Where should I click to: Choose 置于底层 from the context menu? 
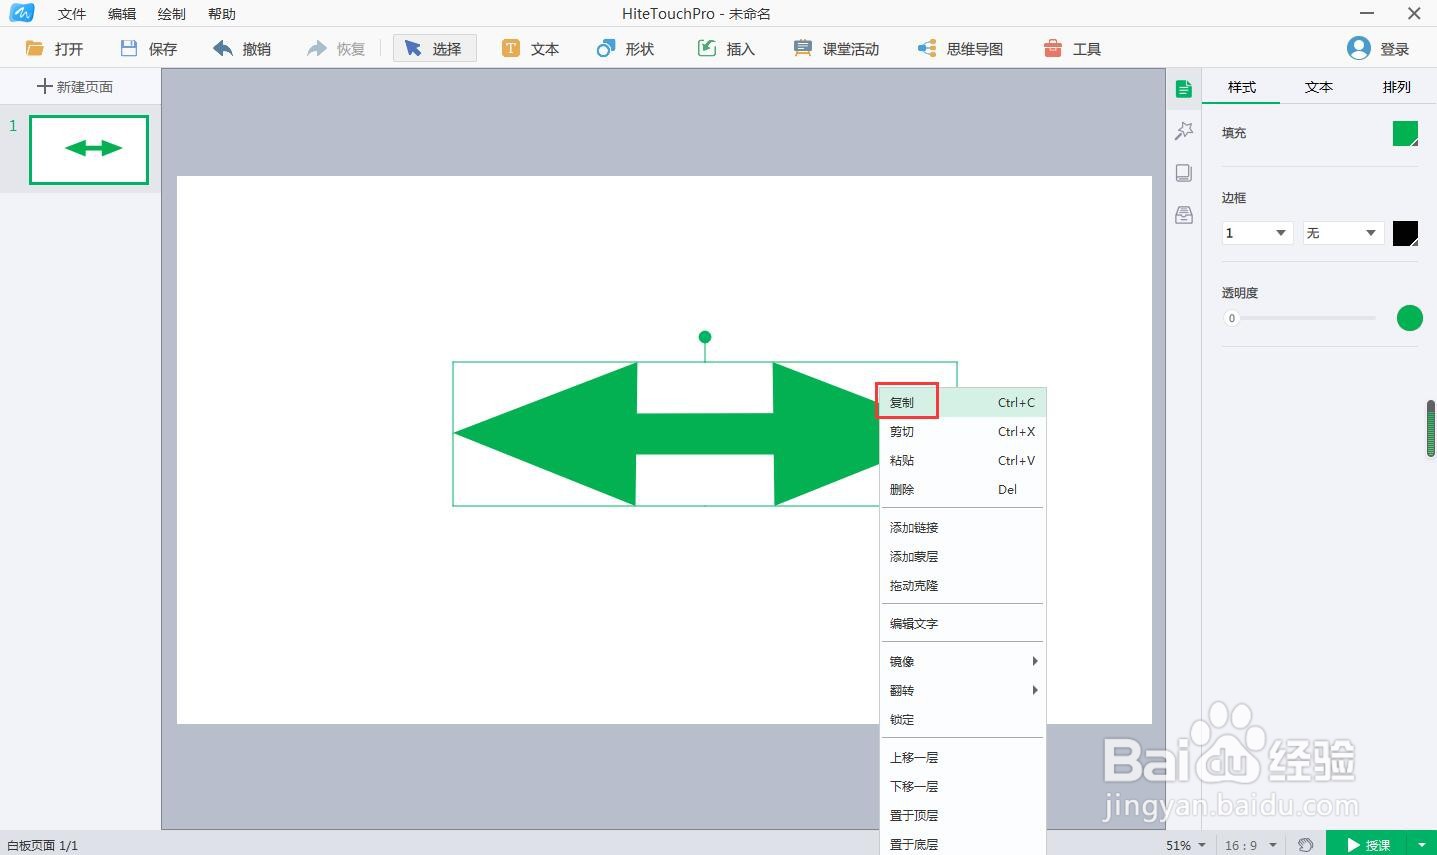pos(963,844)
